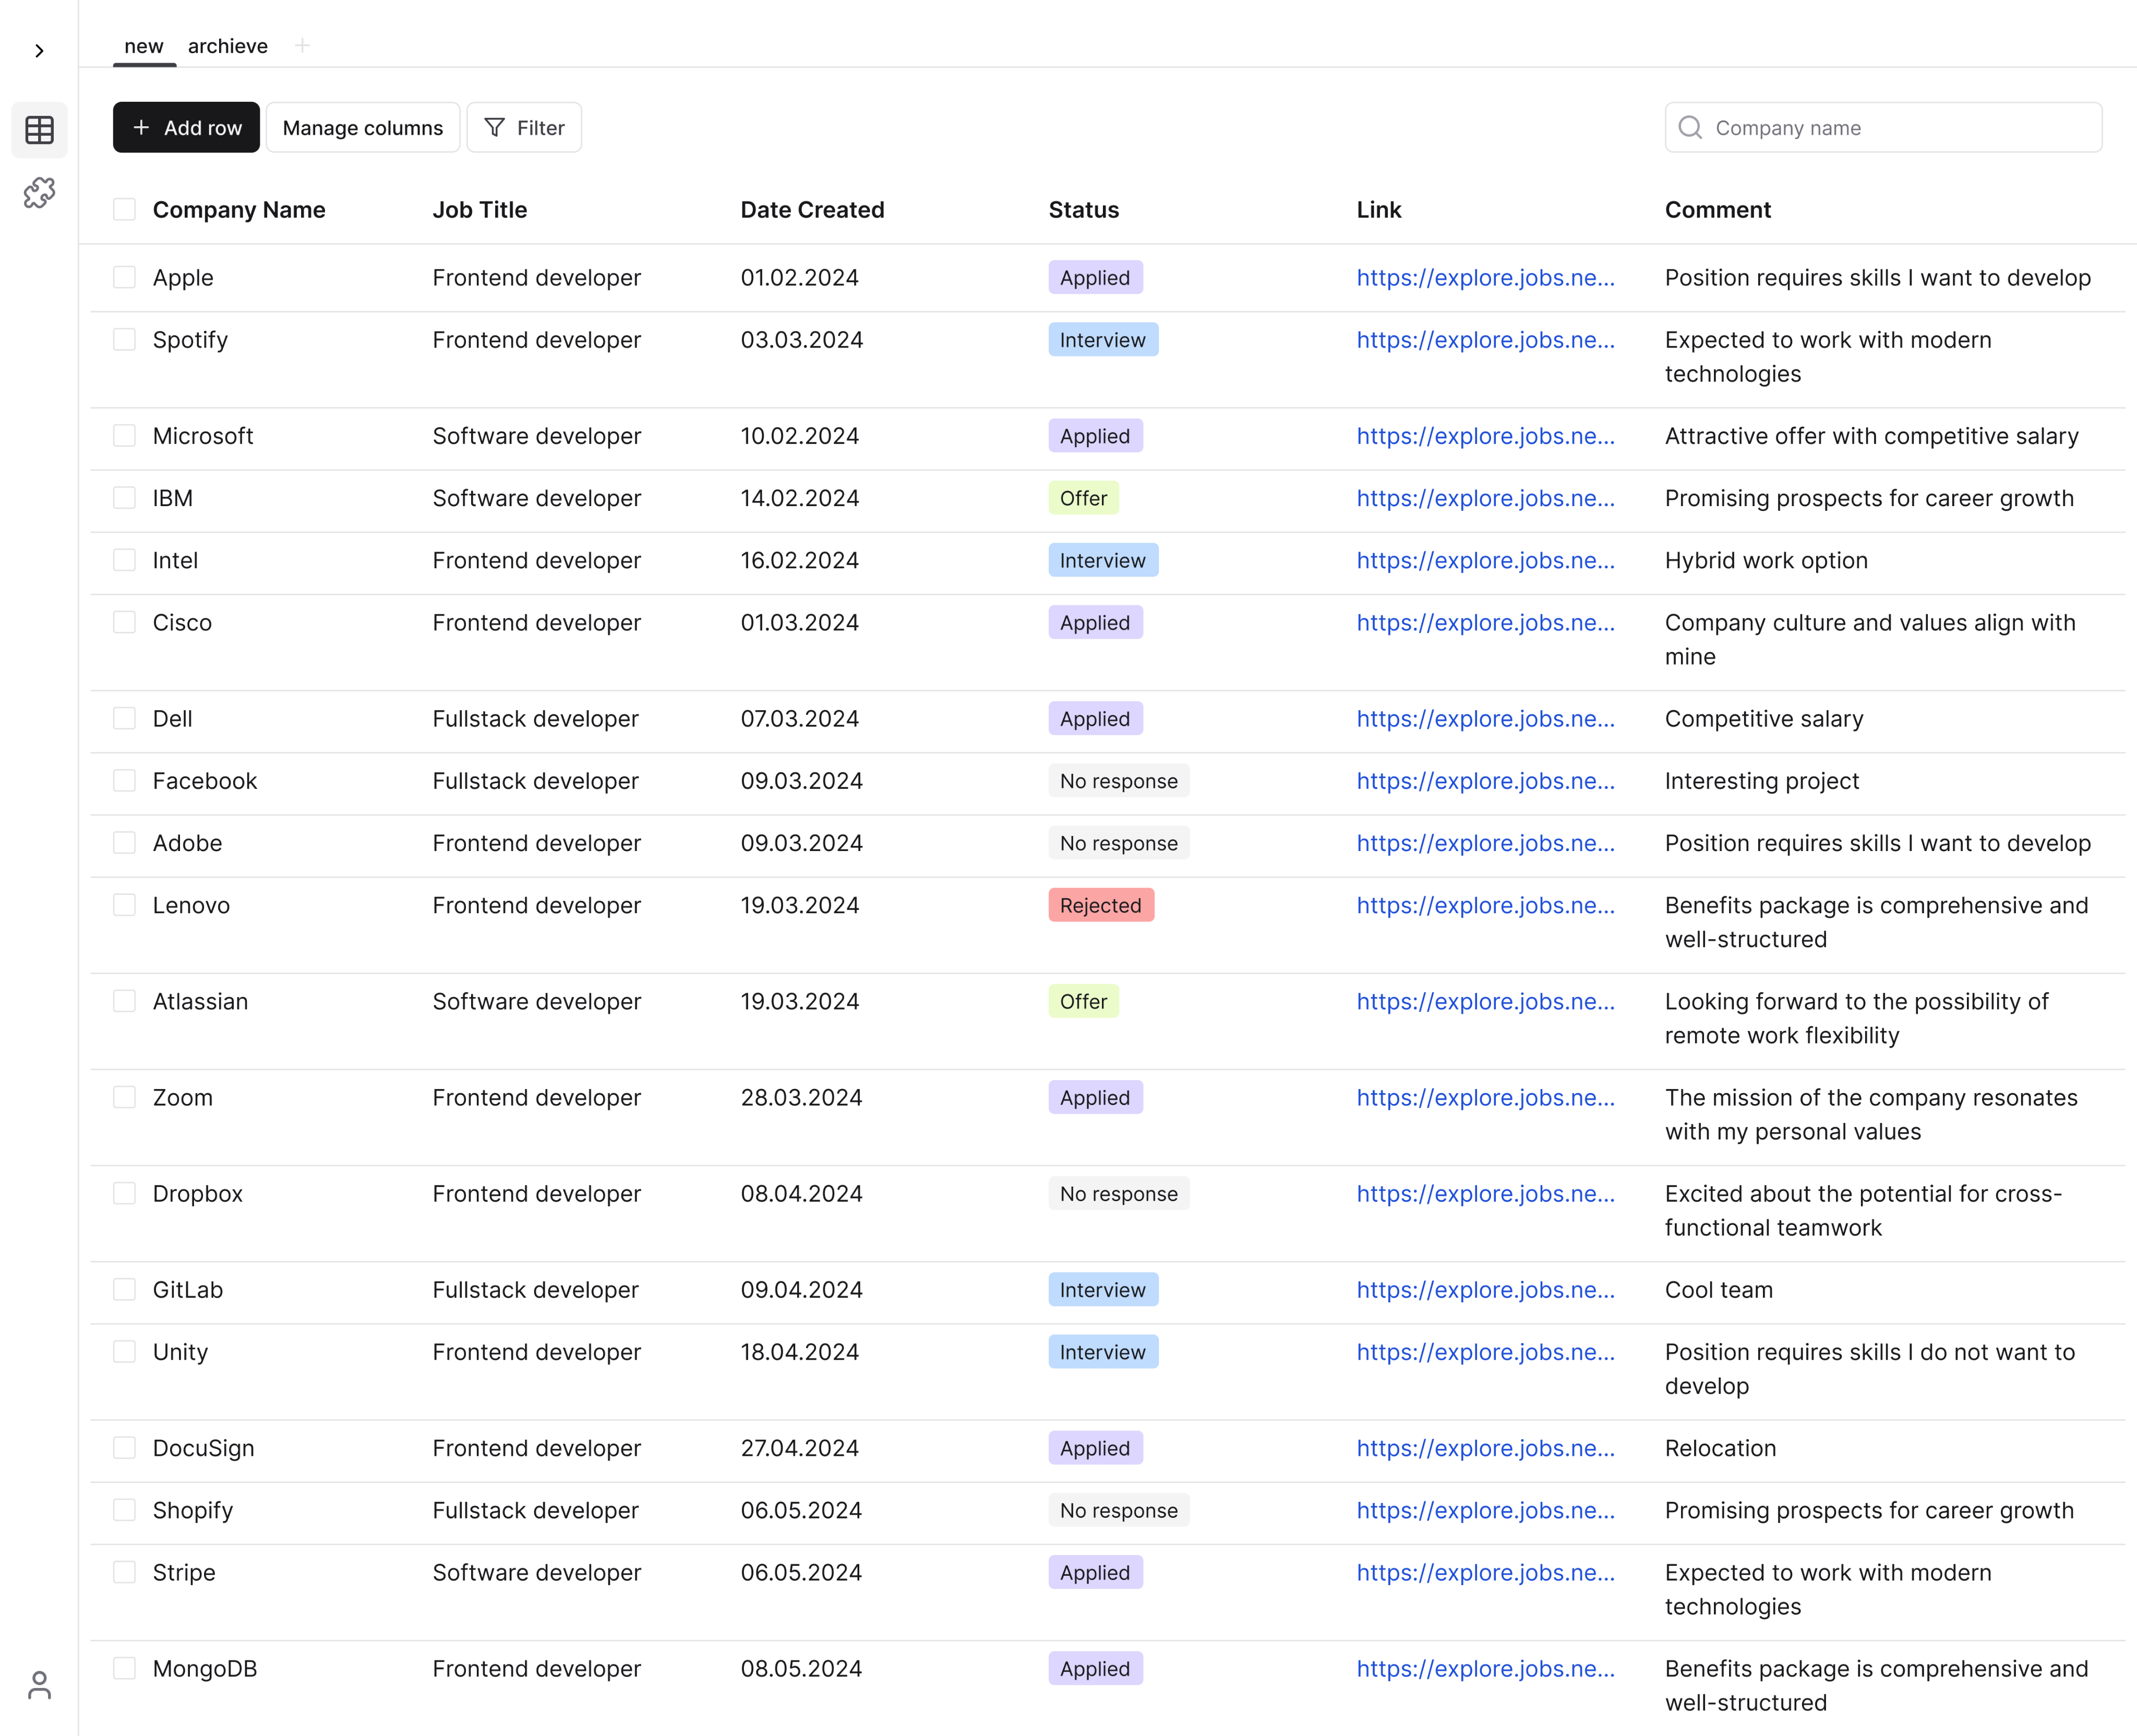Screen dimensions: 2137x1736
Task: Switch to the archieve tab
Action: [x=227, y=46]
